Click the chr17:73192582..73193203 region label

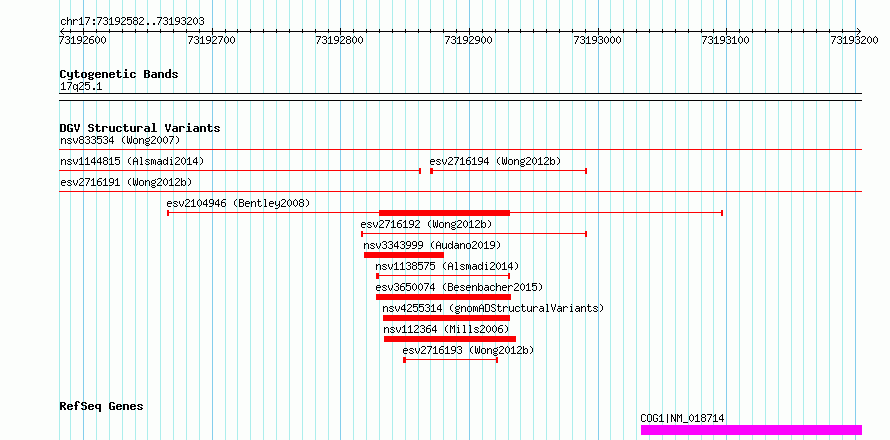tap(132, 22)
